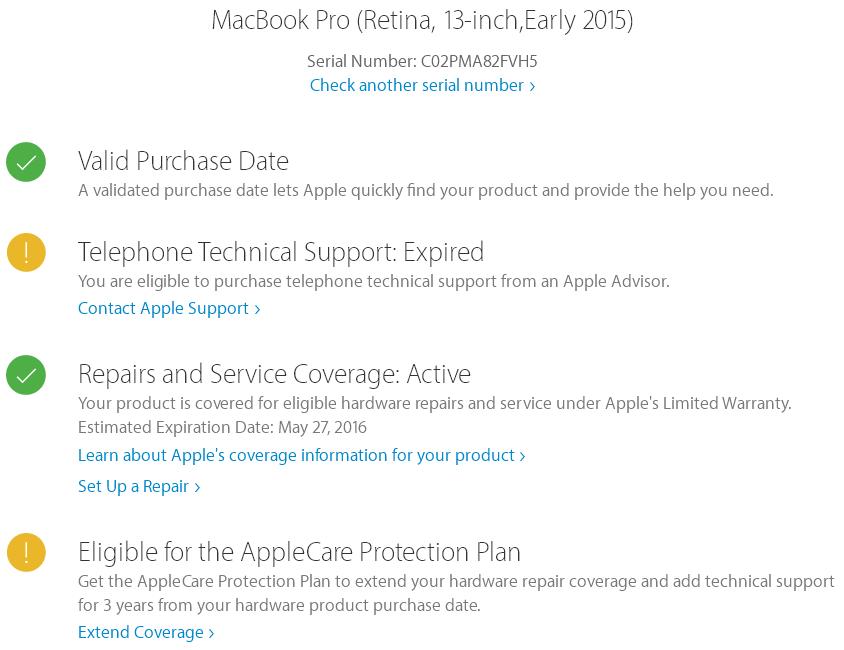Click the MacBook Pro product title
The height and width of the screenshot is (650, 844).
[422, 20]
